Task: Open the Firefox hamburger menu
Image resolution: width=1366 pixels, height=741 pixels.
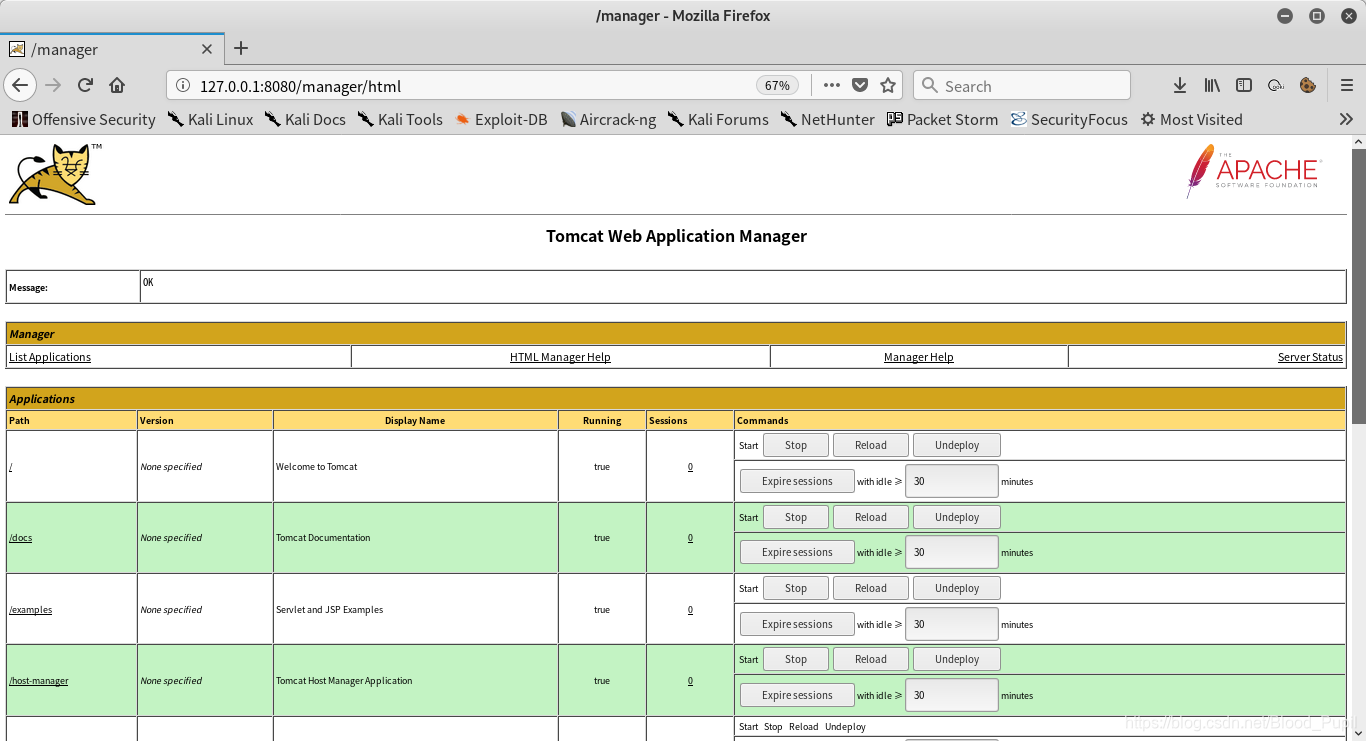Action: (x=1347, y=85)
